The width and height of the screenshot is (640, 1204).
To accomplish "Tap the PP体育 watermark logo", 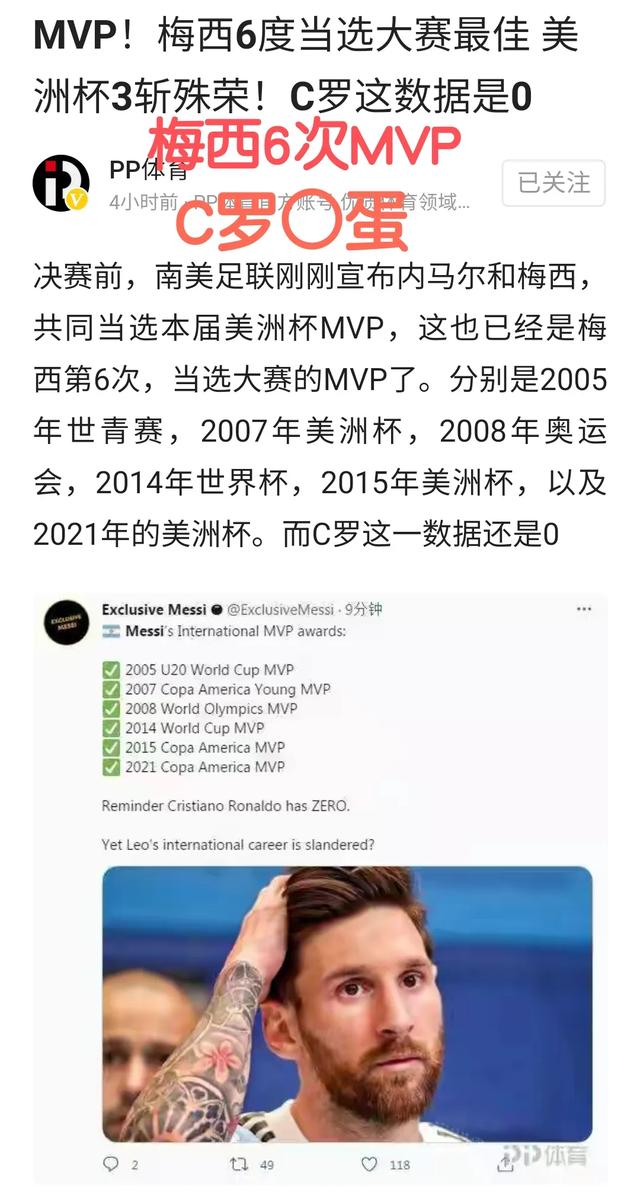I will pyautogui.click(x=545, y=1156).
